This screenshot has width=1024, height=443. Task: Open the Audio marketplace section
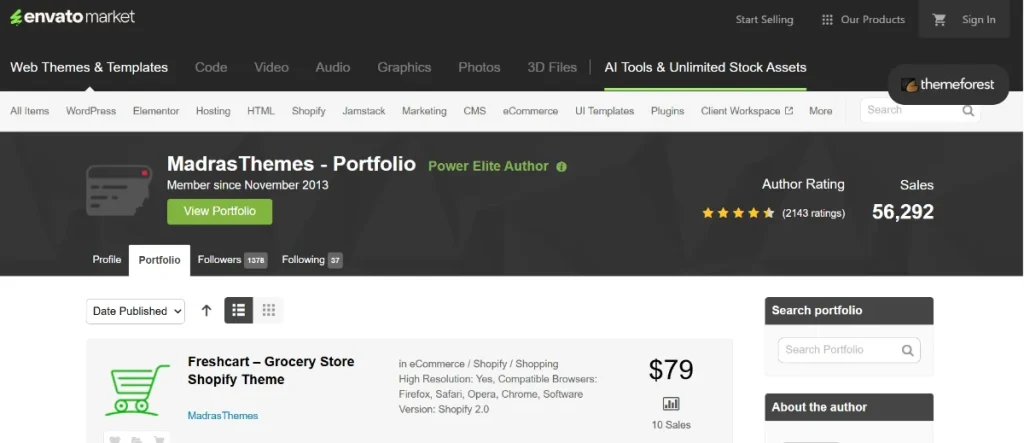[x=332, y=67]
